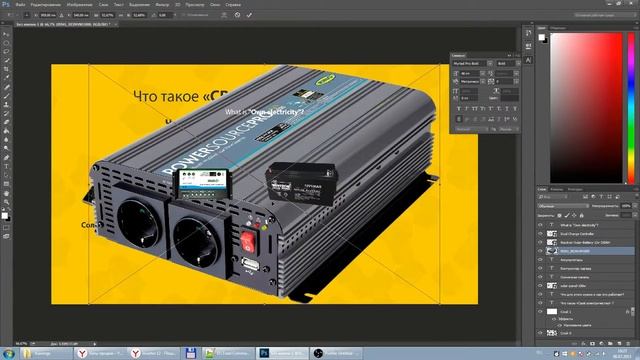This screenshot has height=360, width=640.
Task: Filter layers by pixel layers icon
Action: 585,197
